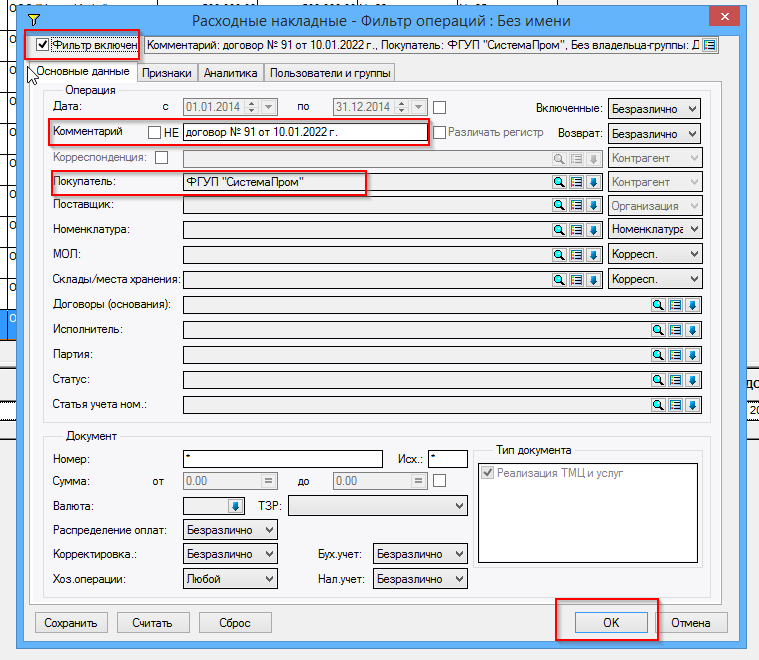Click the blue arrow icon in the Статус row
The height and width of the screenshot is (660, 759).
click(x=691, y=380)
